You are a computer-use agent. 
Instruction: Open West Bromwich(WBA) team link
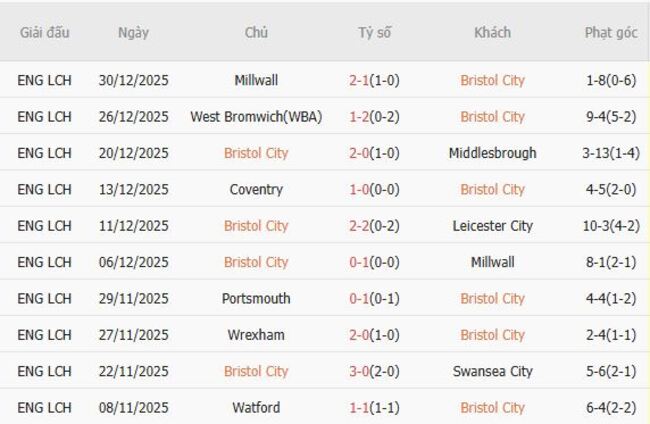(256, 116)
